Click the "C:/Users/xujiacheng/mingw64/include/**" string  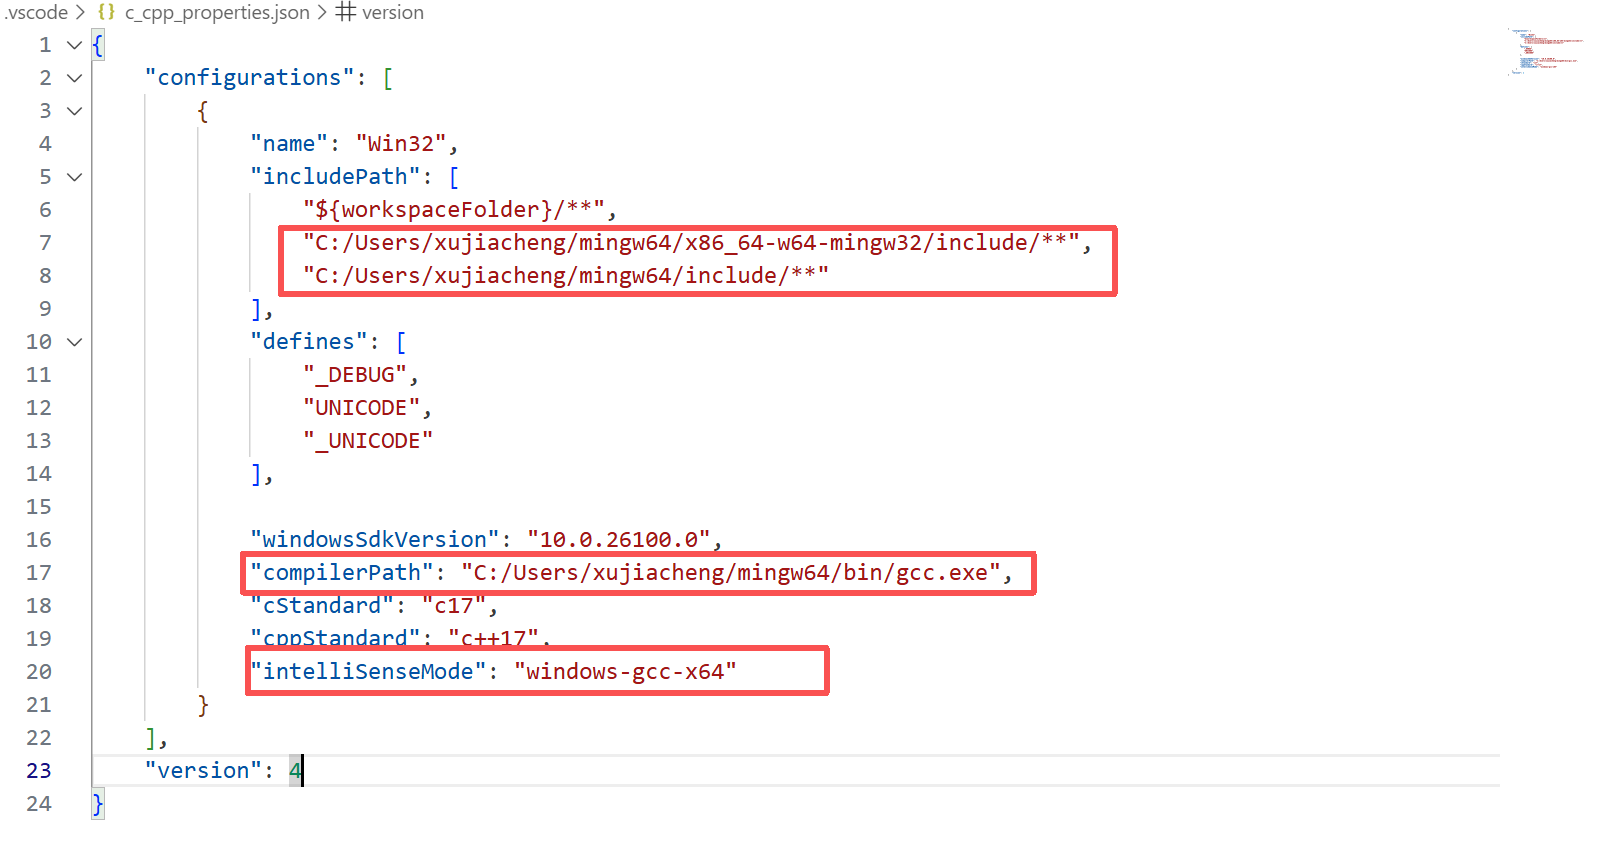(566, 276)
